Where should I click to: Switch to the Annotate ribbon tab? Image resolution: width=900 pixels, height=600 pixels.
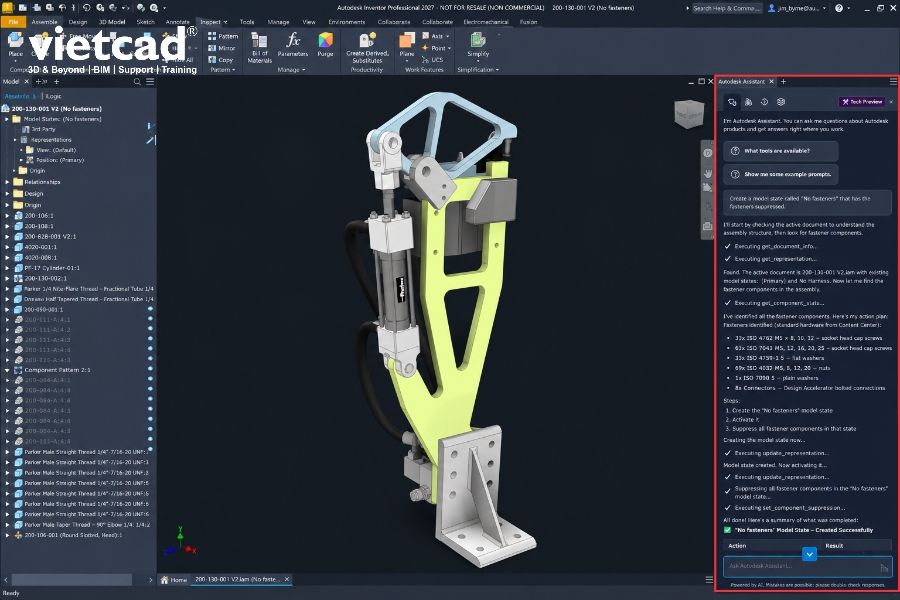(178, 22)
